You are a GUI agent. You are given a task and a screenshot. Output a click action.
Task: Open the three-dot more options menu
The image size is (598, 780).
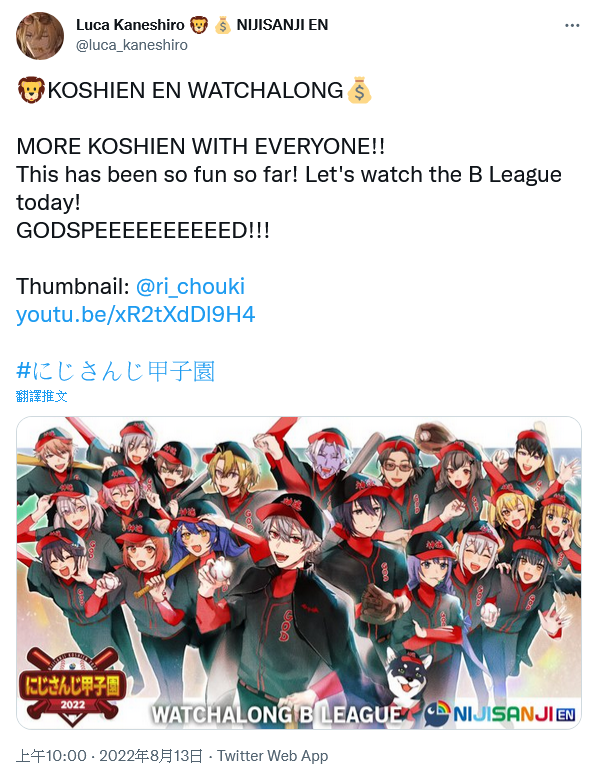572,25
